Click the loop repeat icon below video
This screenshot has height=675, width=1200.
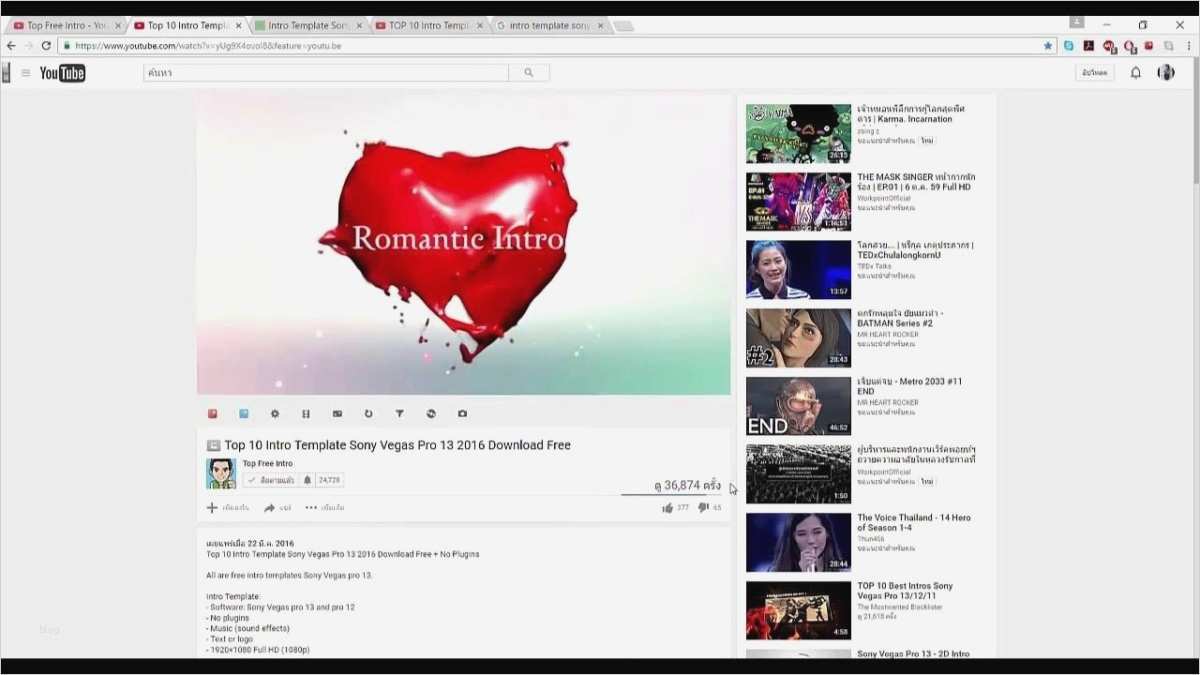pos(368,414)
